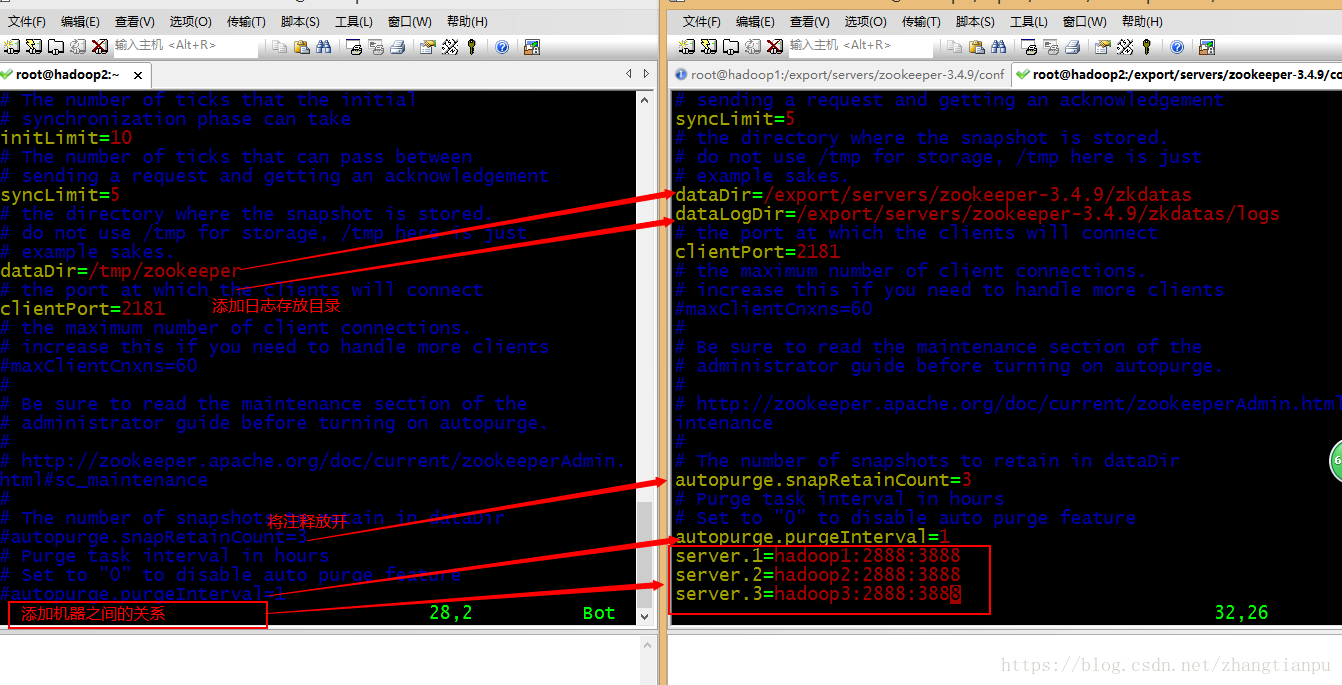Open 编辑(E) menu in left window
The image size is (1342, 685).
[x=81, y=21]
